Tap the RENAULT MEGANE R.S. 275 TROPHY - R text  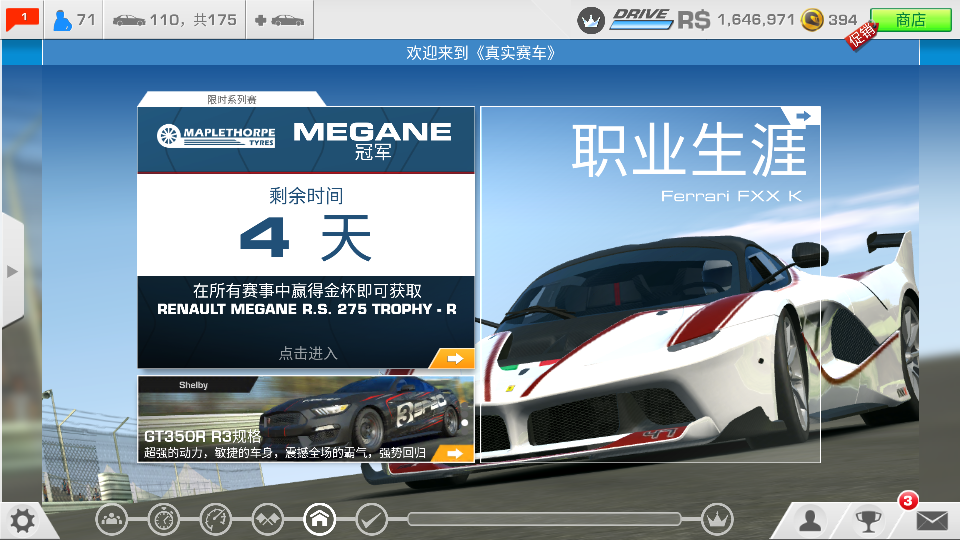[307, 309]
